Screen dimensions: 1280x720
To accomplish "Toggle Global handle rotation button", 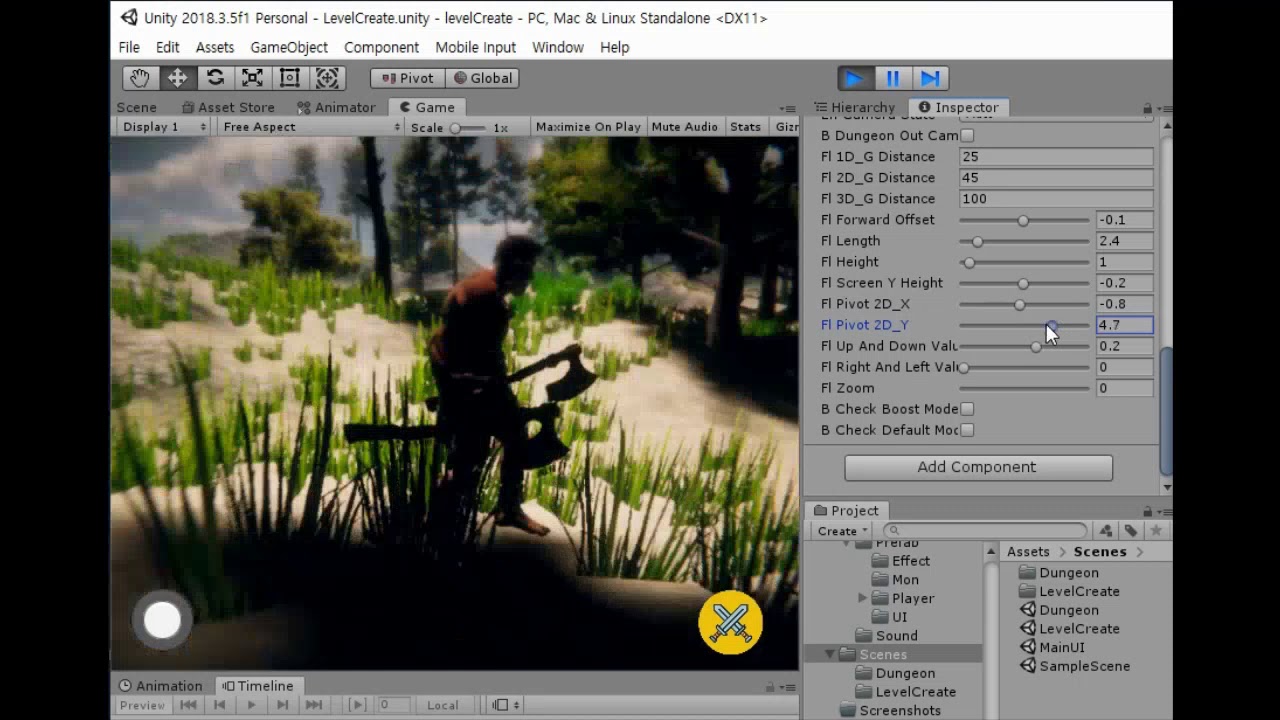I will pyautogui.click(x=483, y=78).
